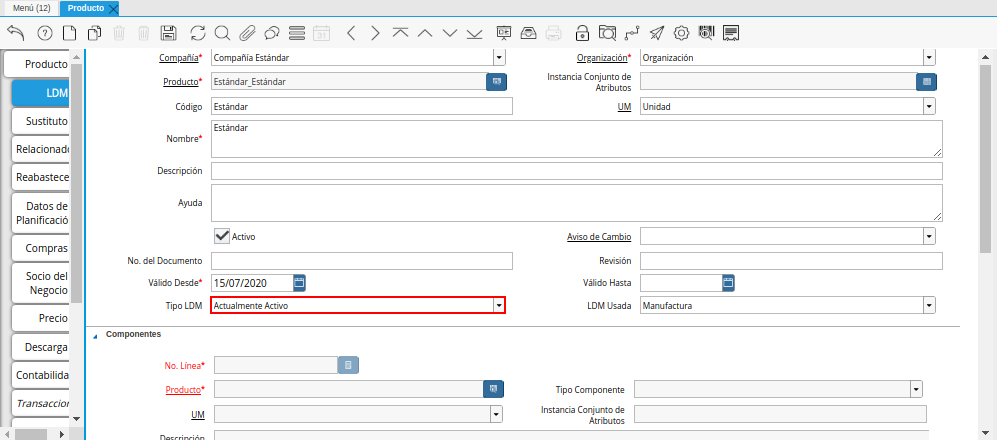
Task: Click the Undo changes arrow icon
Action: (x=16, y=33)
